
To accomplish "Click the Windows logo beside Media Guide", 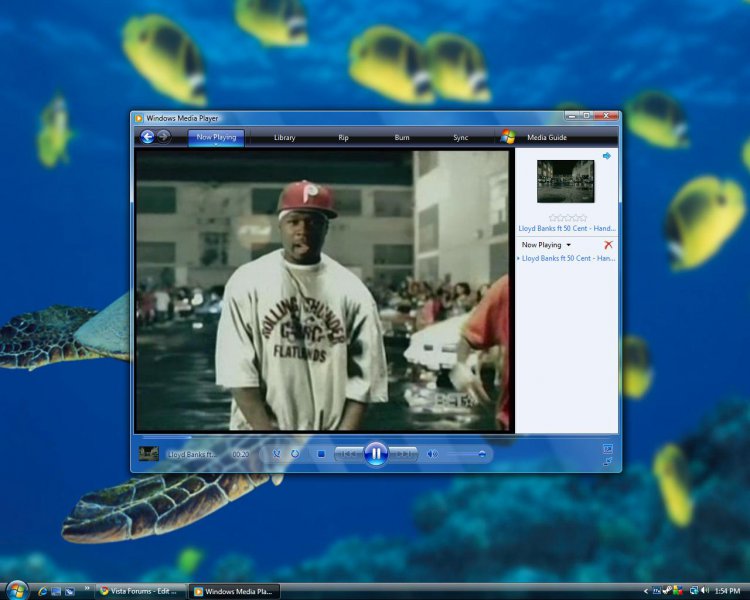I will 508,137.
